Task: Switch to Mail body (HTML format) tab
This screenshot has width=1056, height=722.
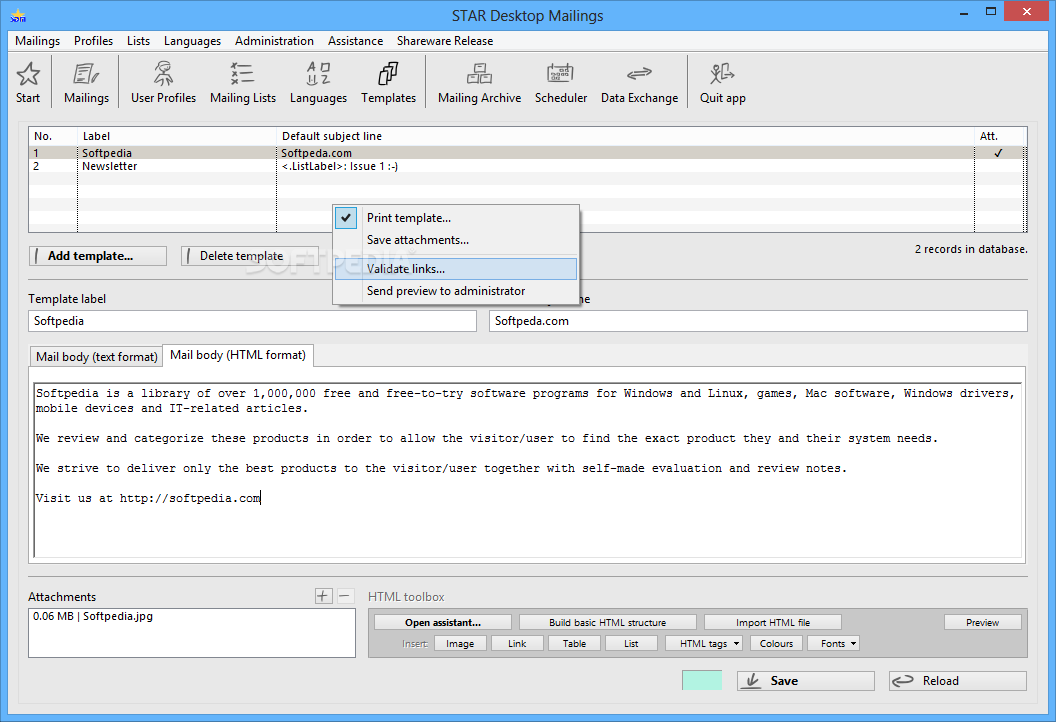Action: coord(238,355)
